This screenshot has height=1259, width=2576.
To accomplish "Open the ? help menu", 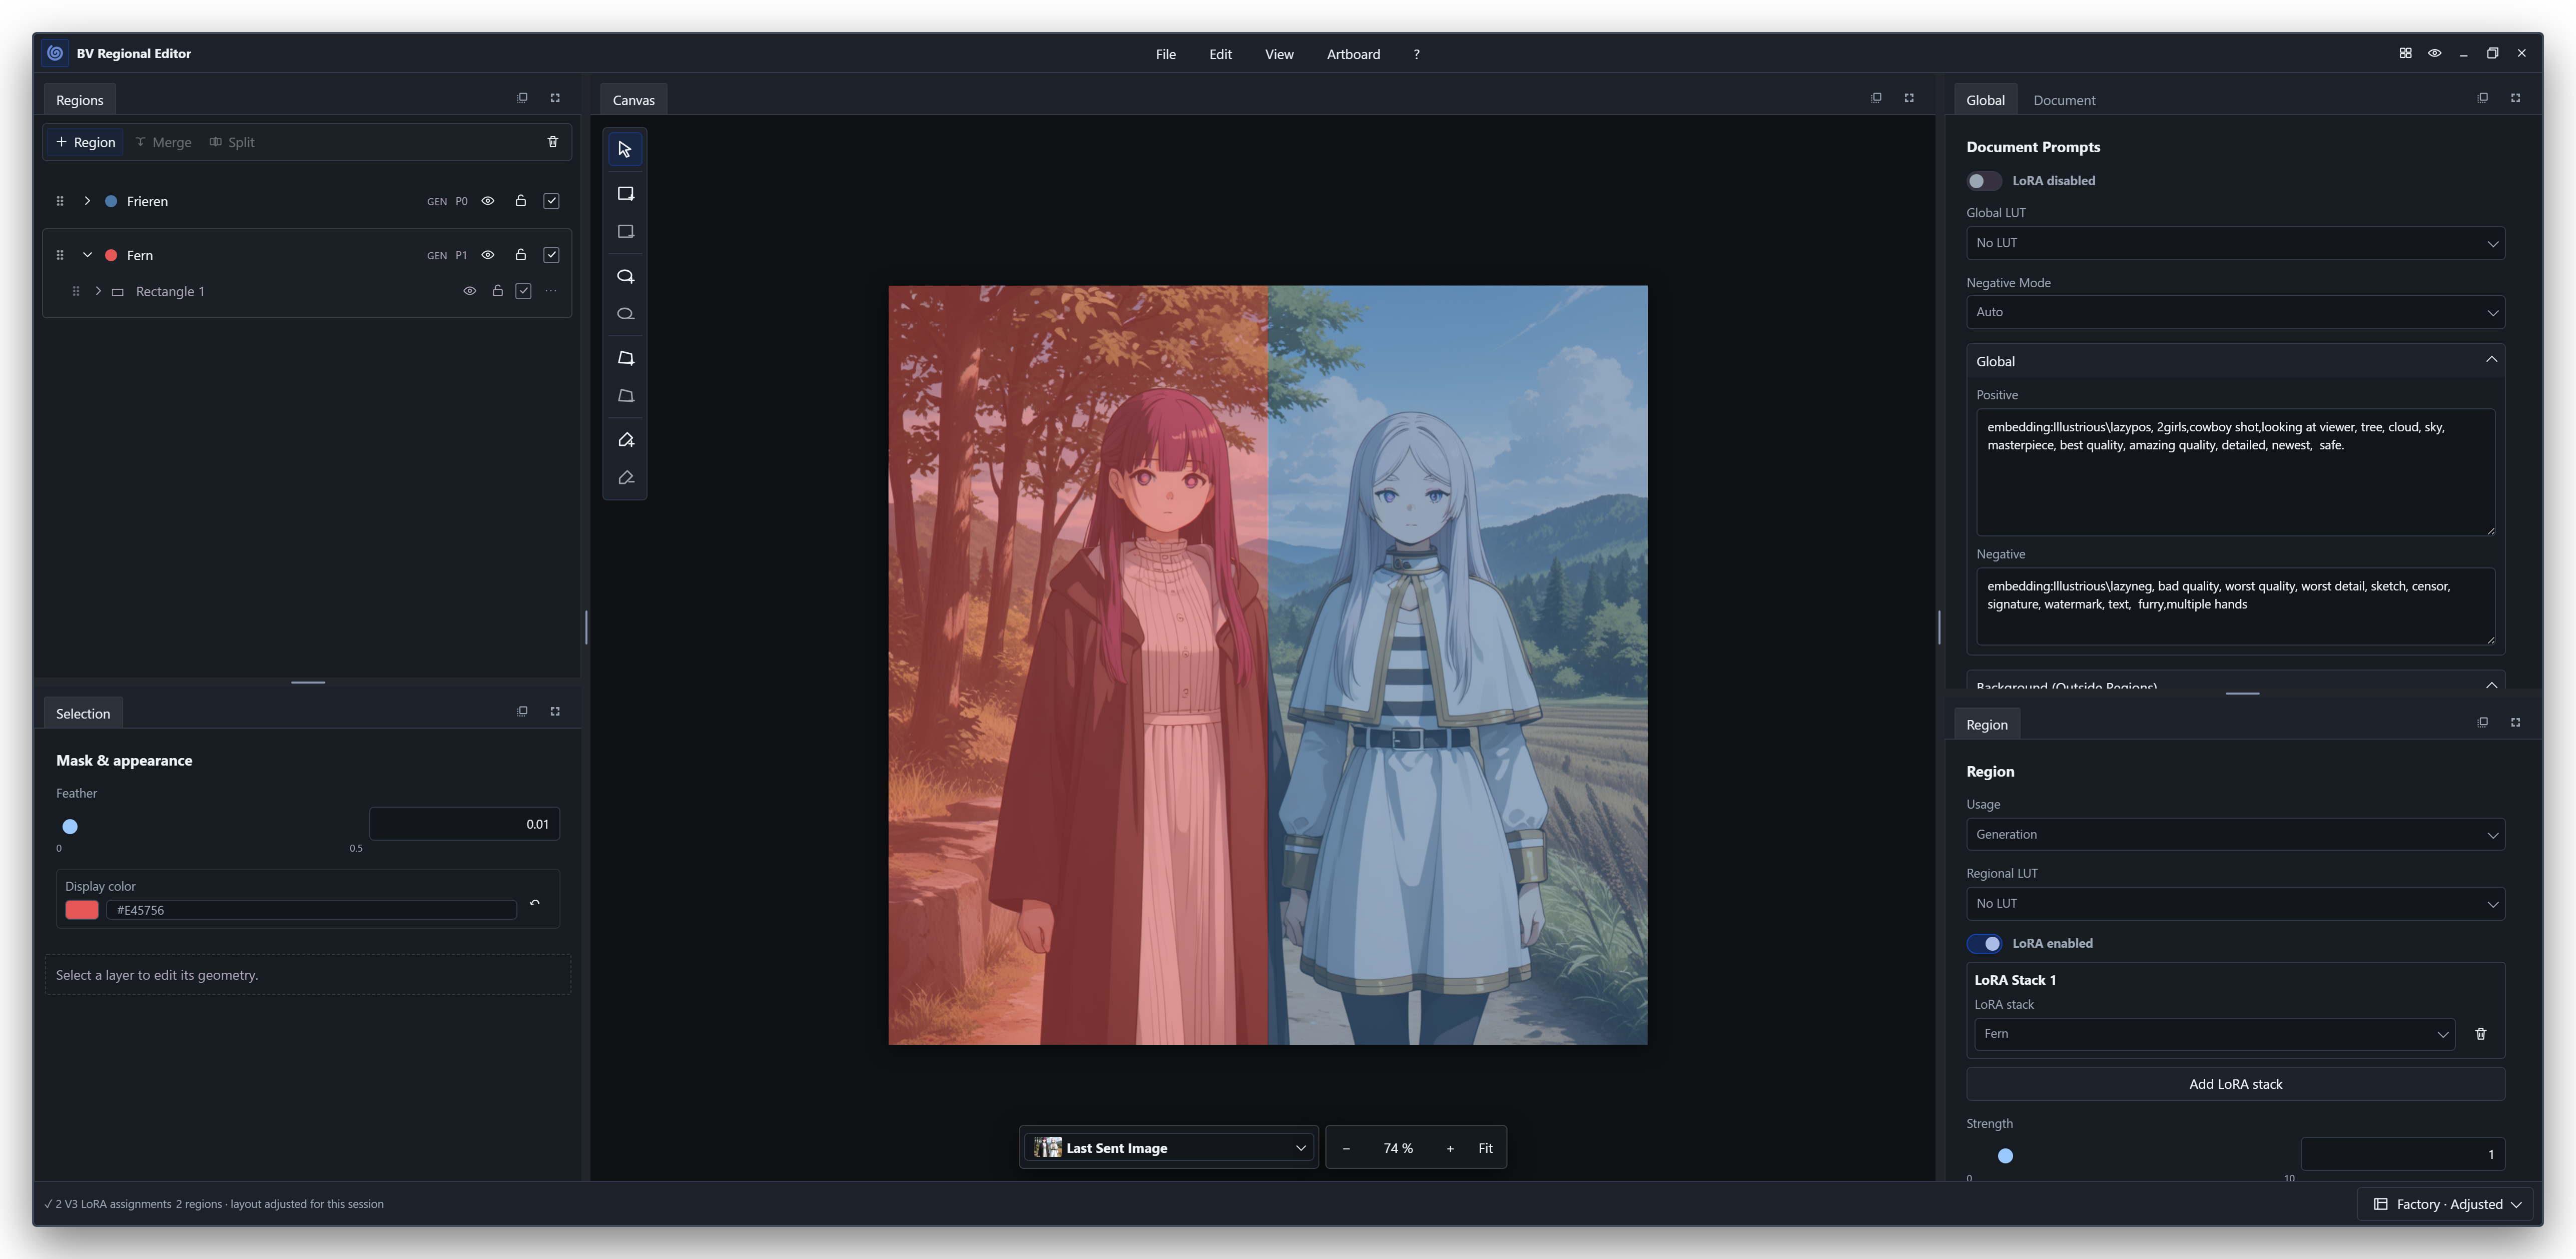I will (1416, 54).
